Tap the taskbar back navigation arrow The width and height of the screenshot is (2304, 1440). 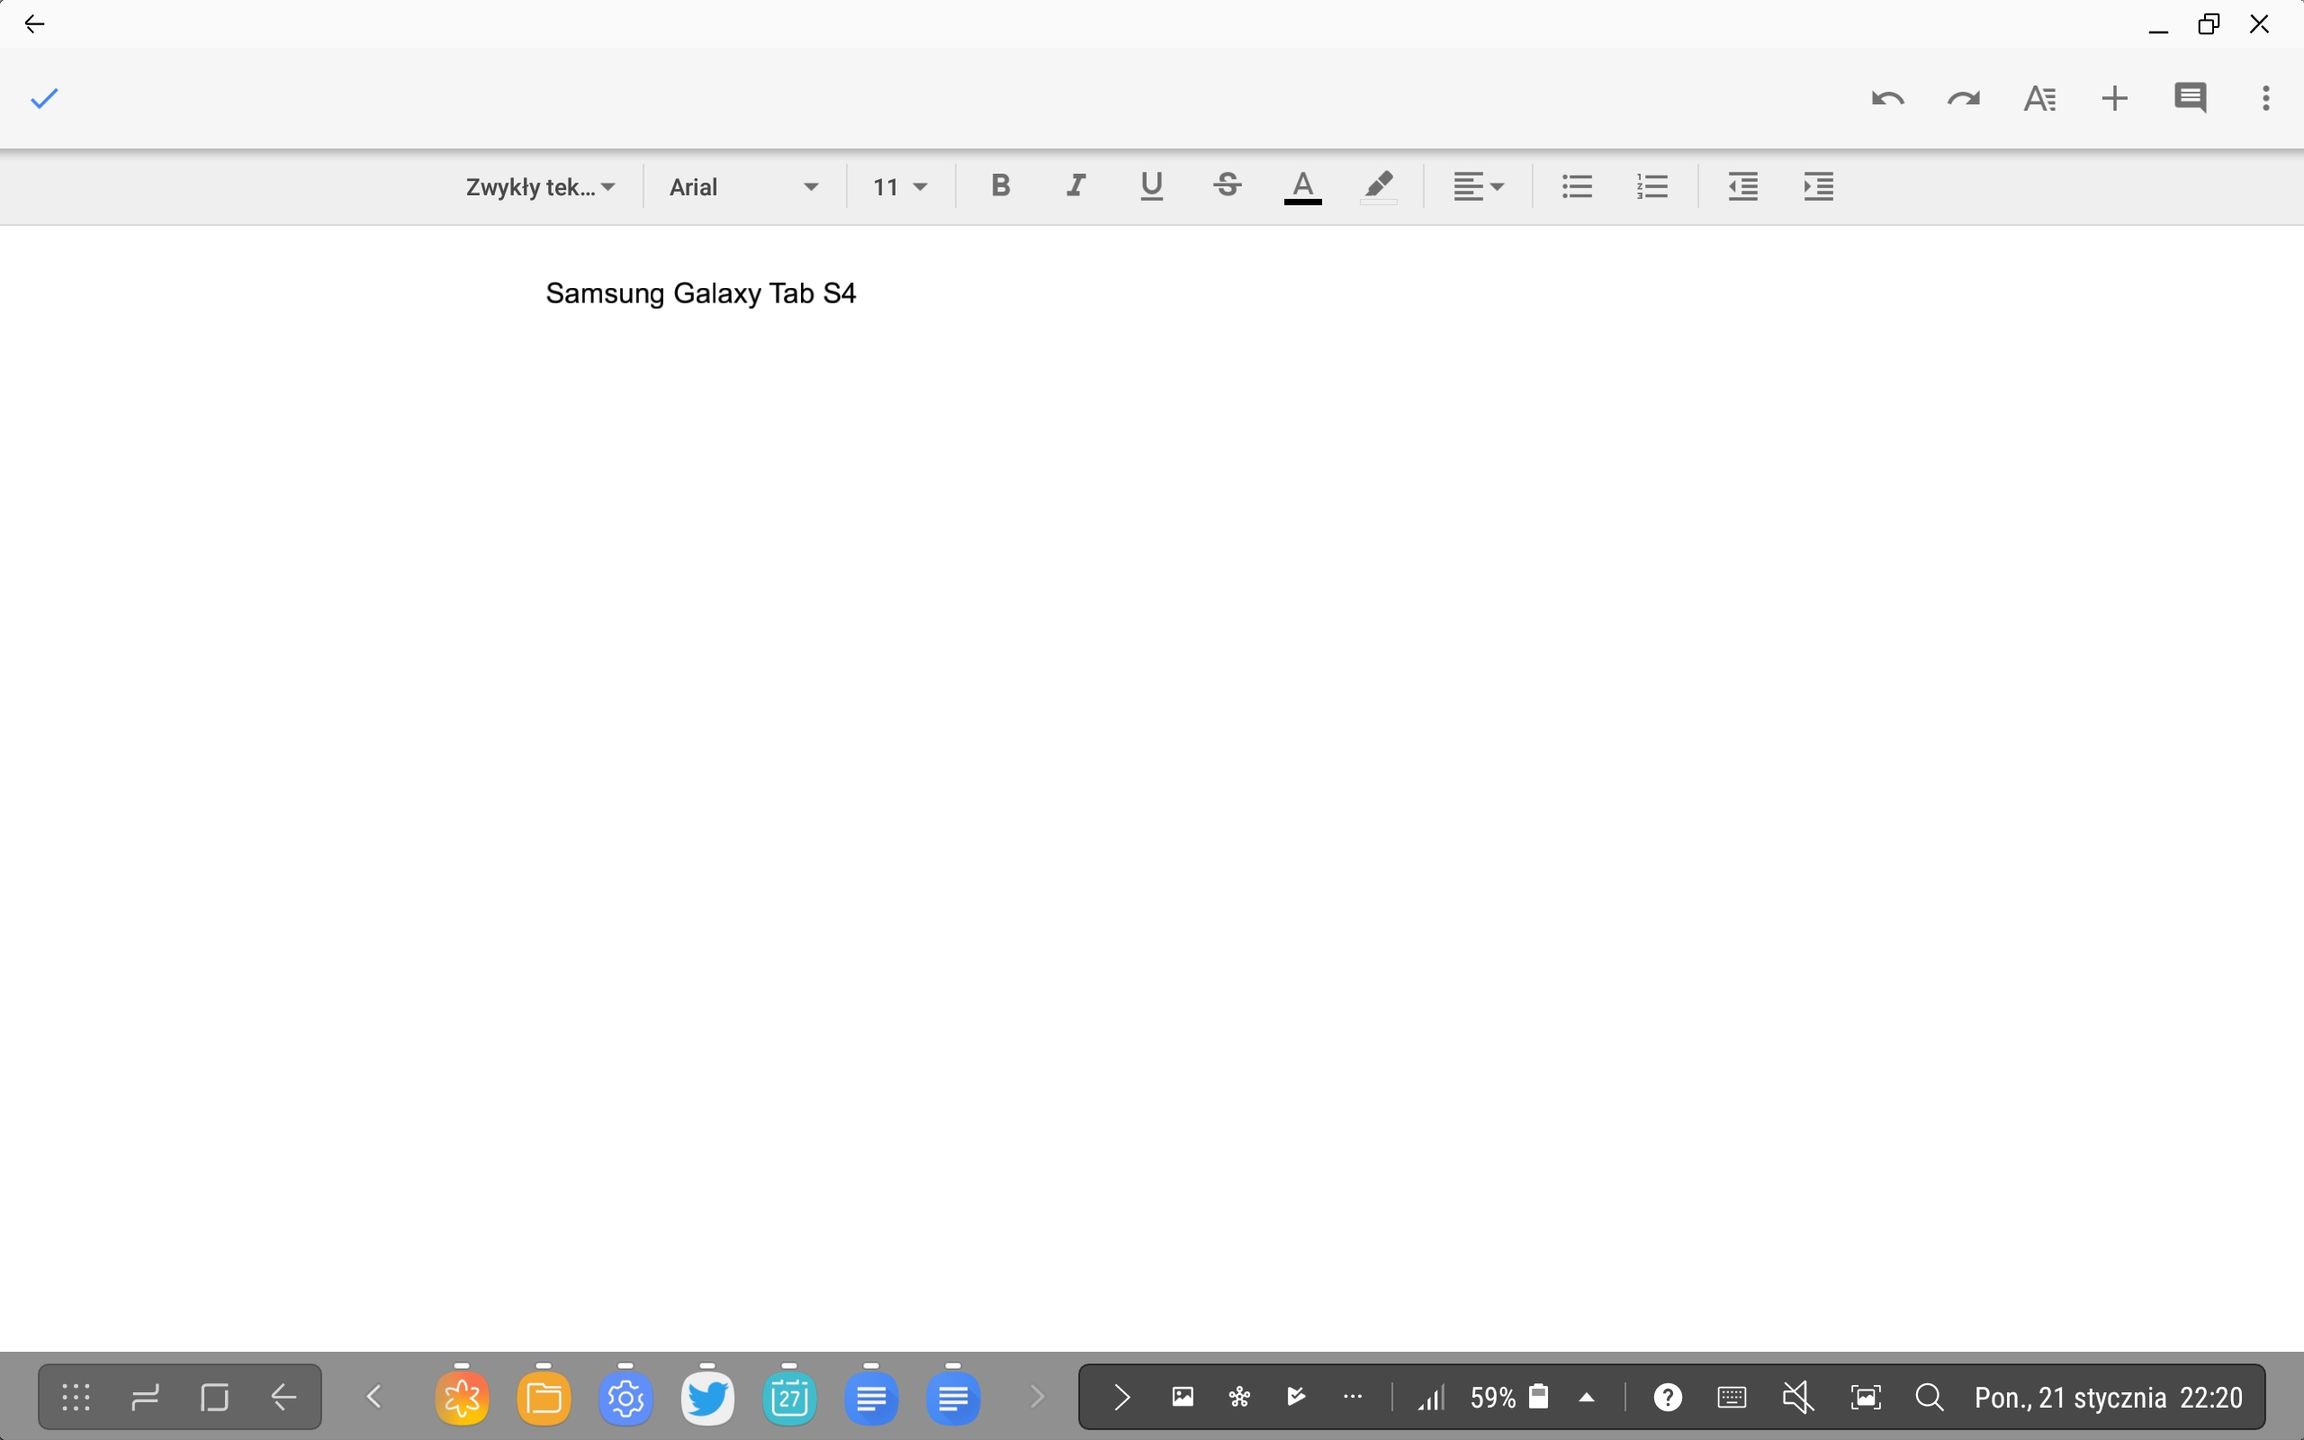284,1397
